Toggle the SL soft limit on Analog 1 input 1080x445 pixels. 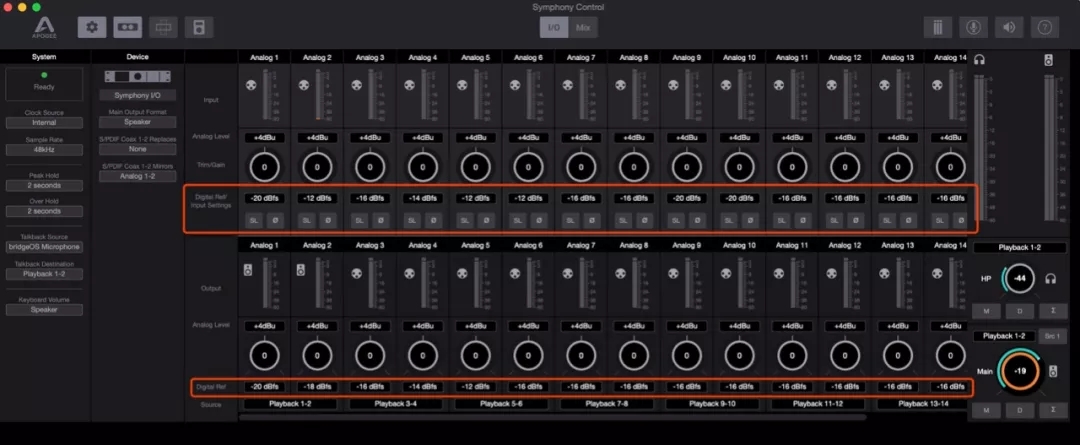tap(253, 219)
